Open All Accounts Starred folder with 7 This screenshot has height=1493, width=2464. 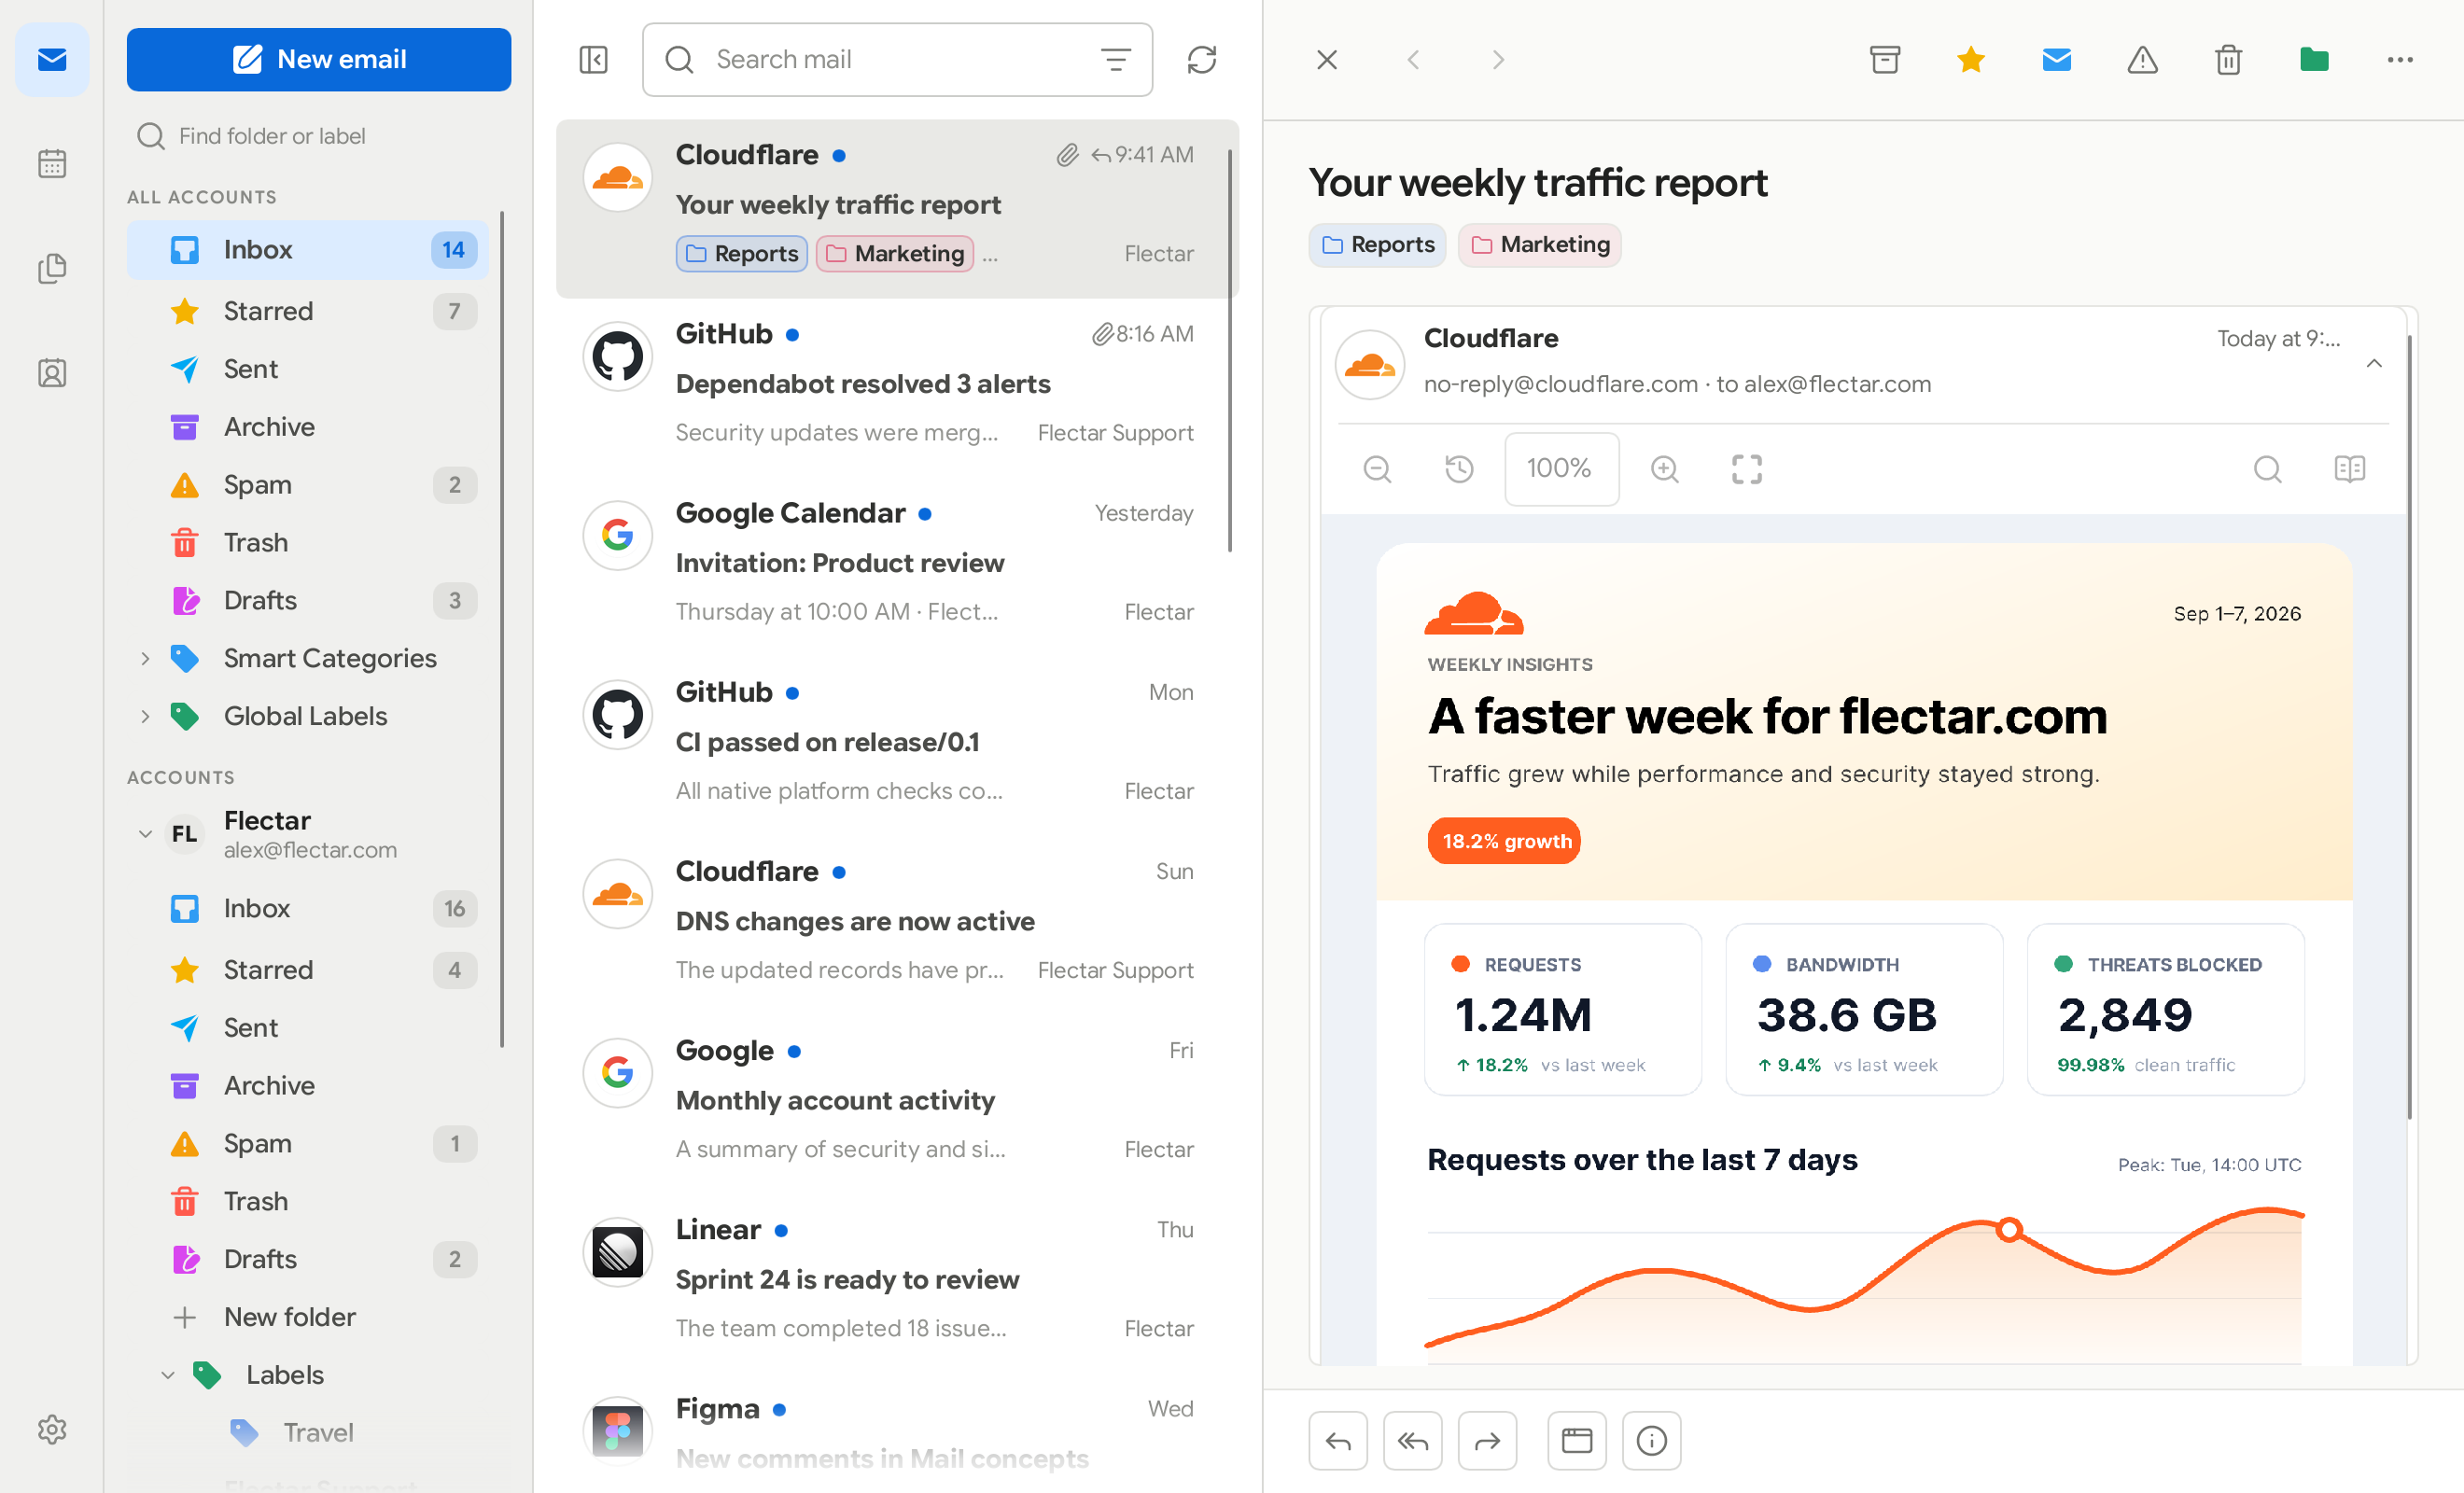click(x=308, y=311)
